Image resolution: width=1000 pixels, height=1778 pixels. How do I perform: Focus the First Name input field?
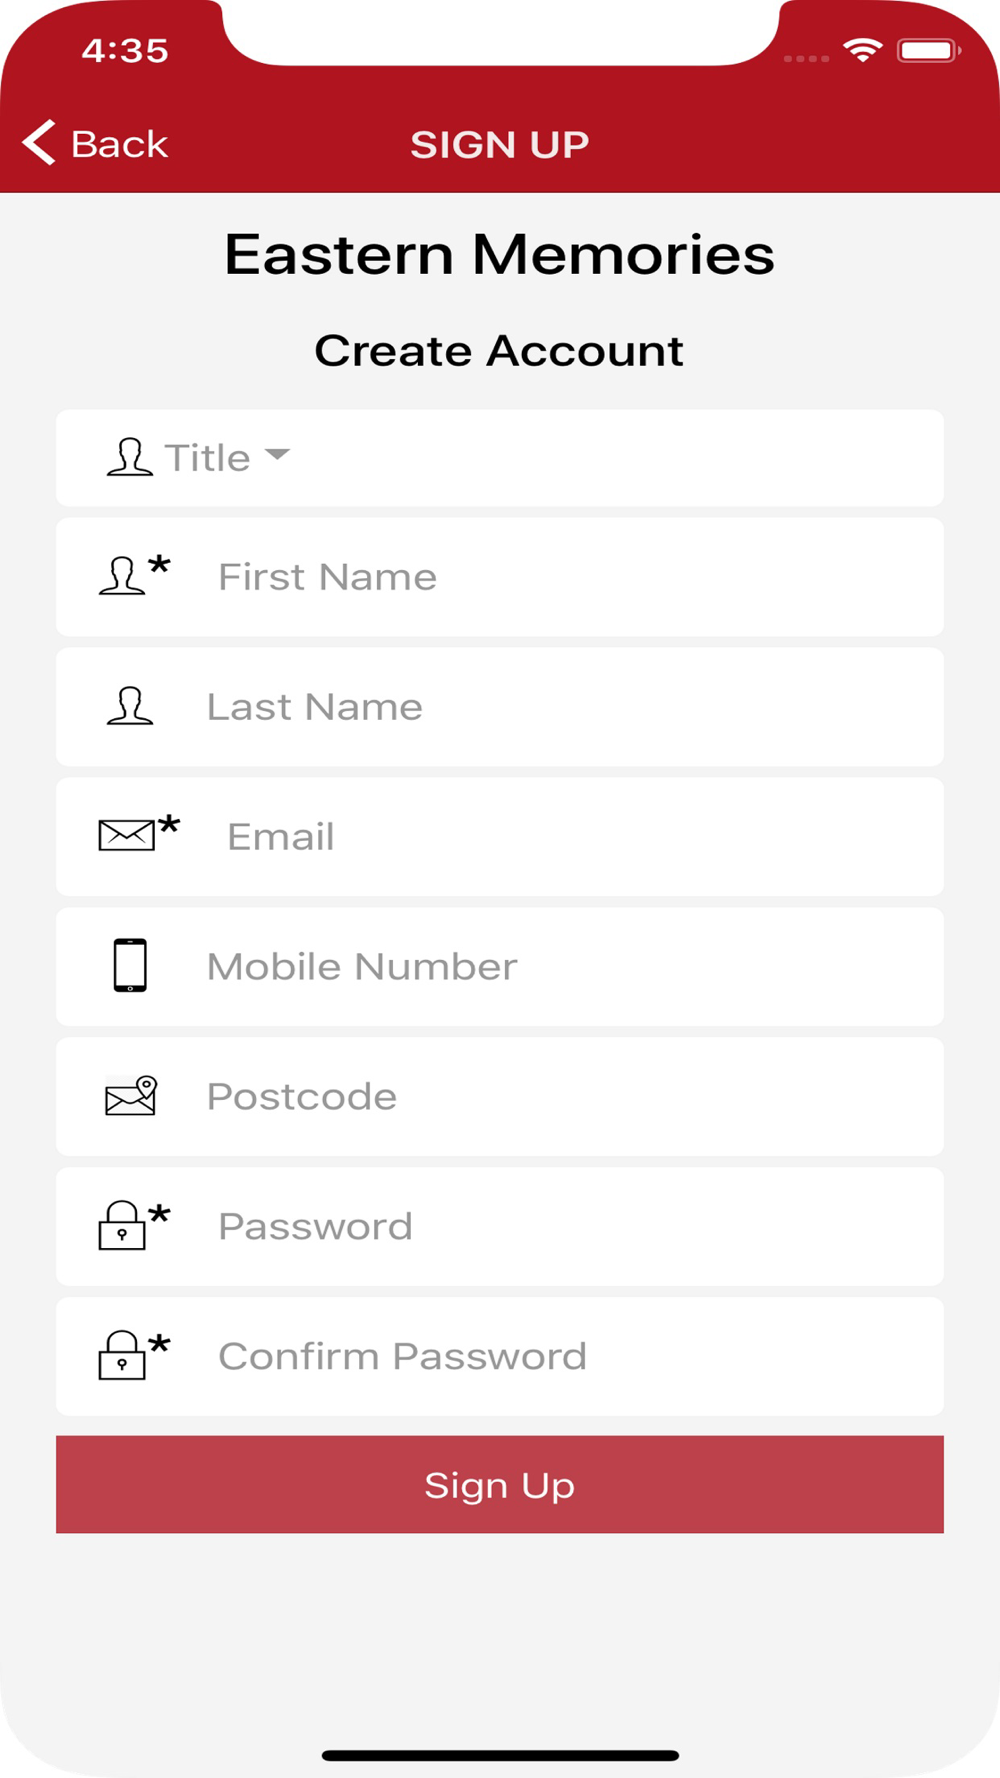point(500,577)
